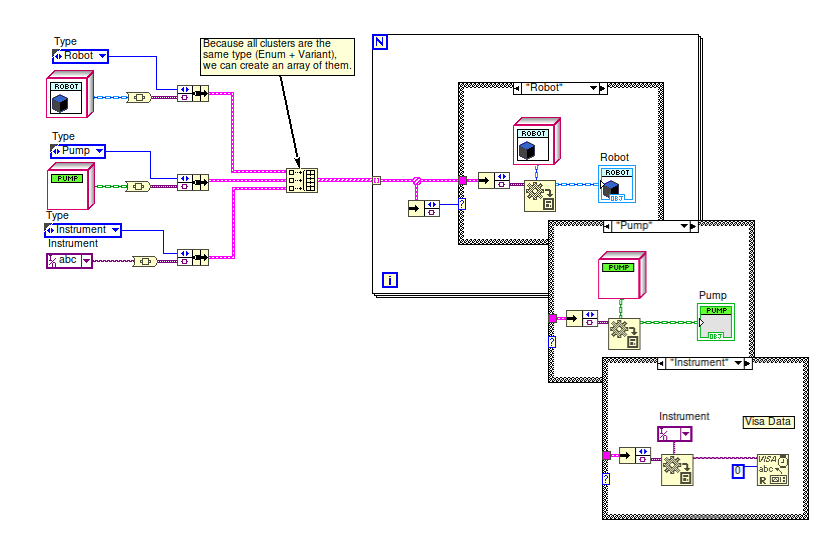
Task: Select the PUMP class constant at left
Action: 71,186
